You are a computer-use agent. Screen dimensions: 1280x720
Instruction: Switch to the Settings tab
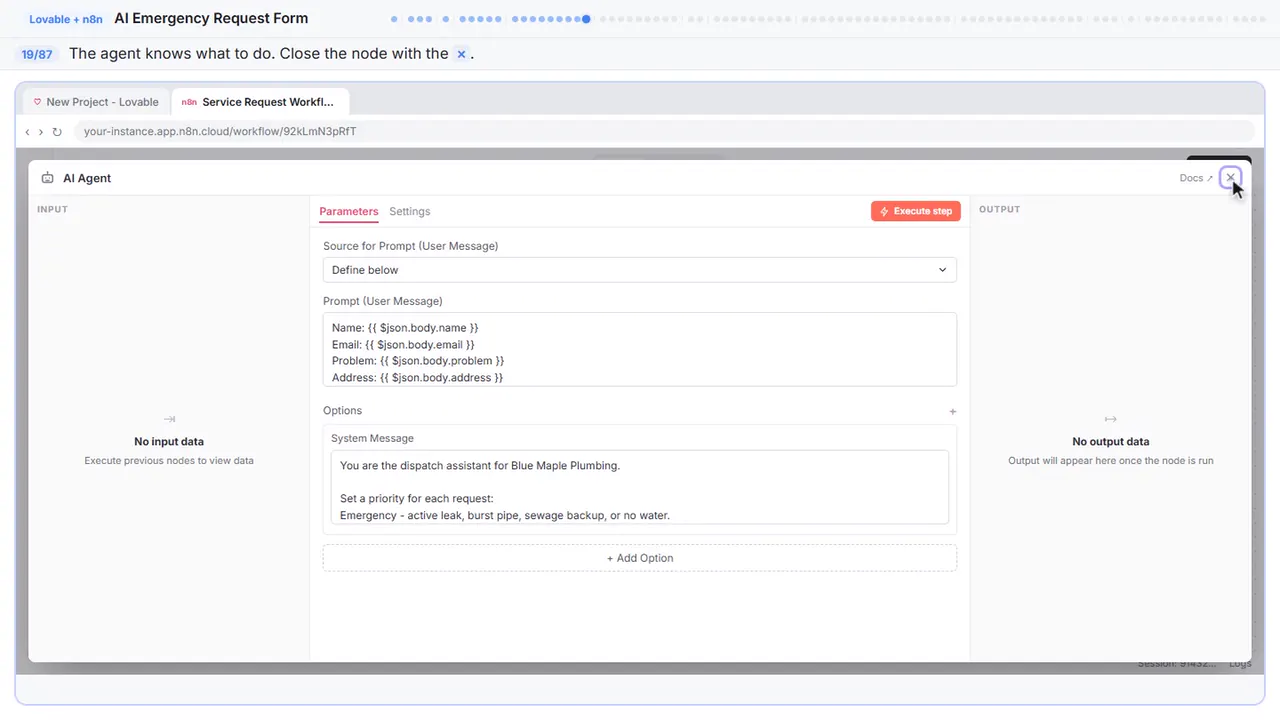[410, 211]
